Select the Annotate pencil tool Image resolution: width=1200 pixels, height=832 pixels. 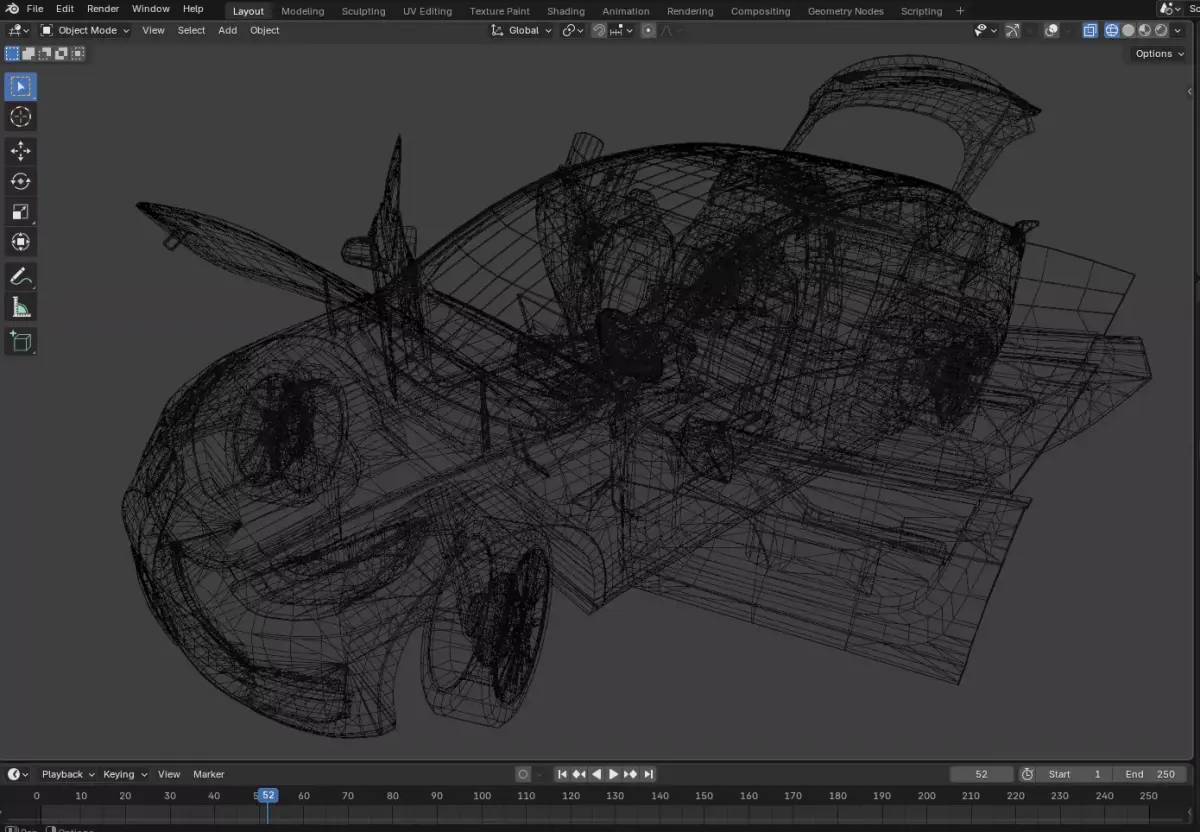pyautogui.click(x=21, y=276)
